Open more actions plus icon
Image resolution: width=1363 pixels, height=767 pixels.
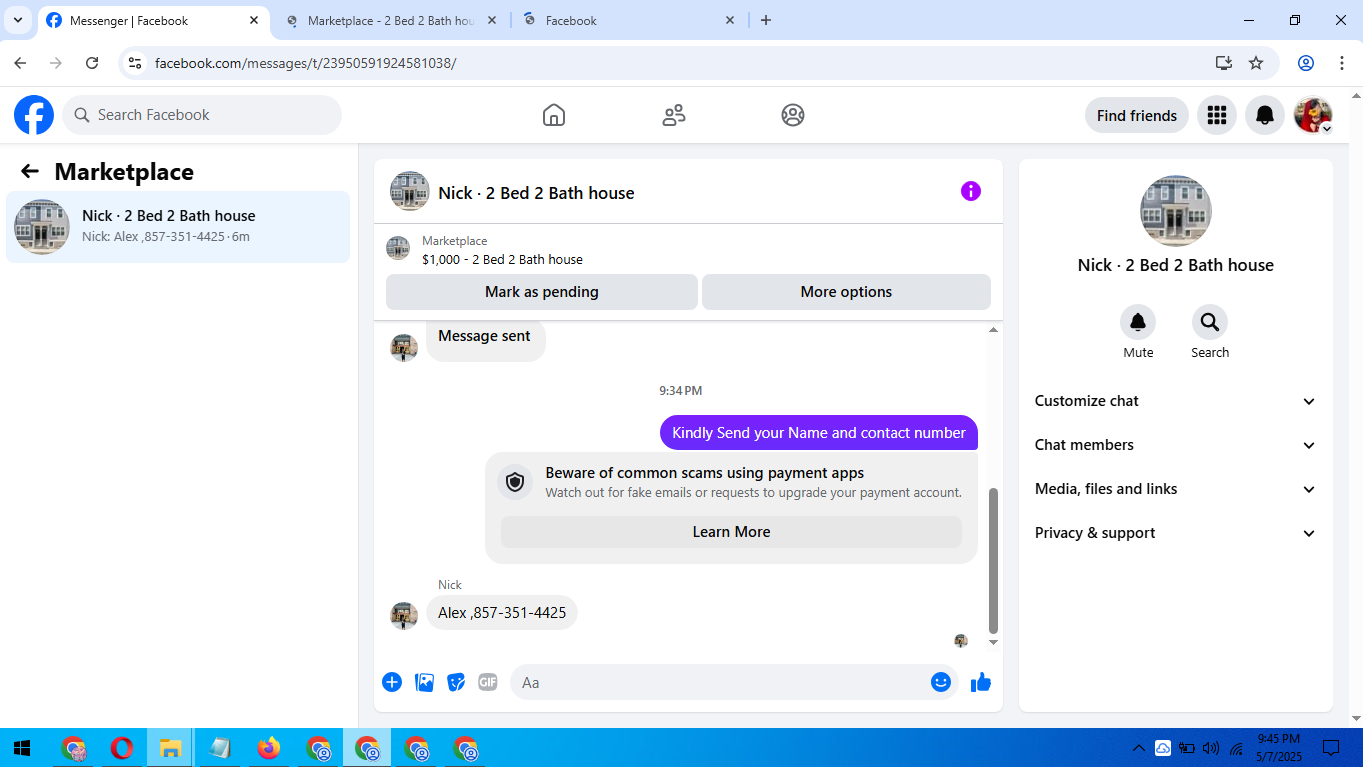[392, 682]
